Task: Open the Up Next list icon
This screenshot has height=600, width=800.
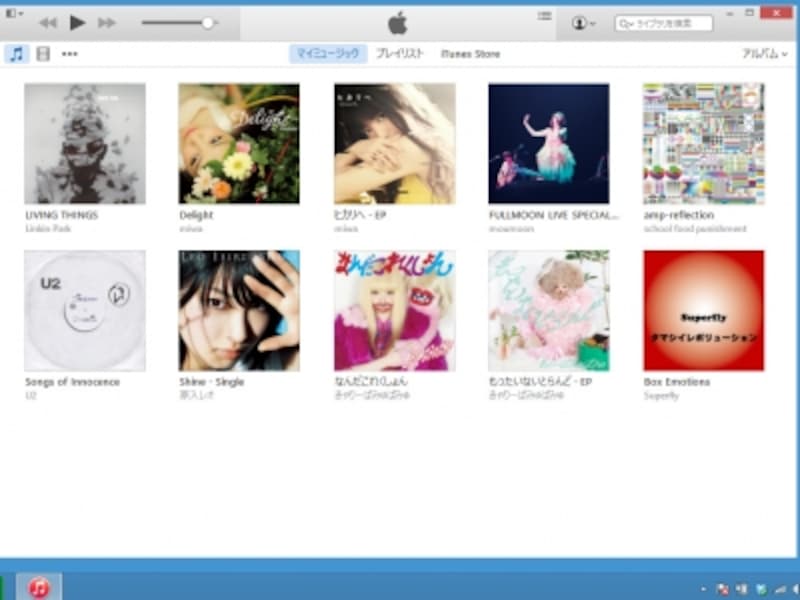Action: click(x=544, y=16)
